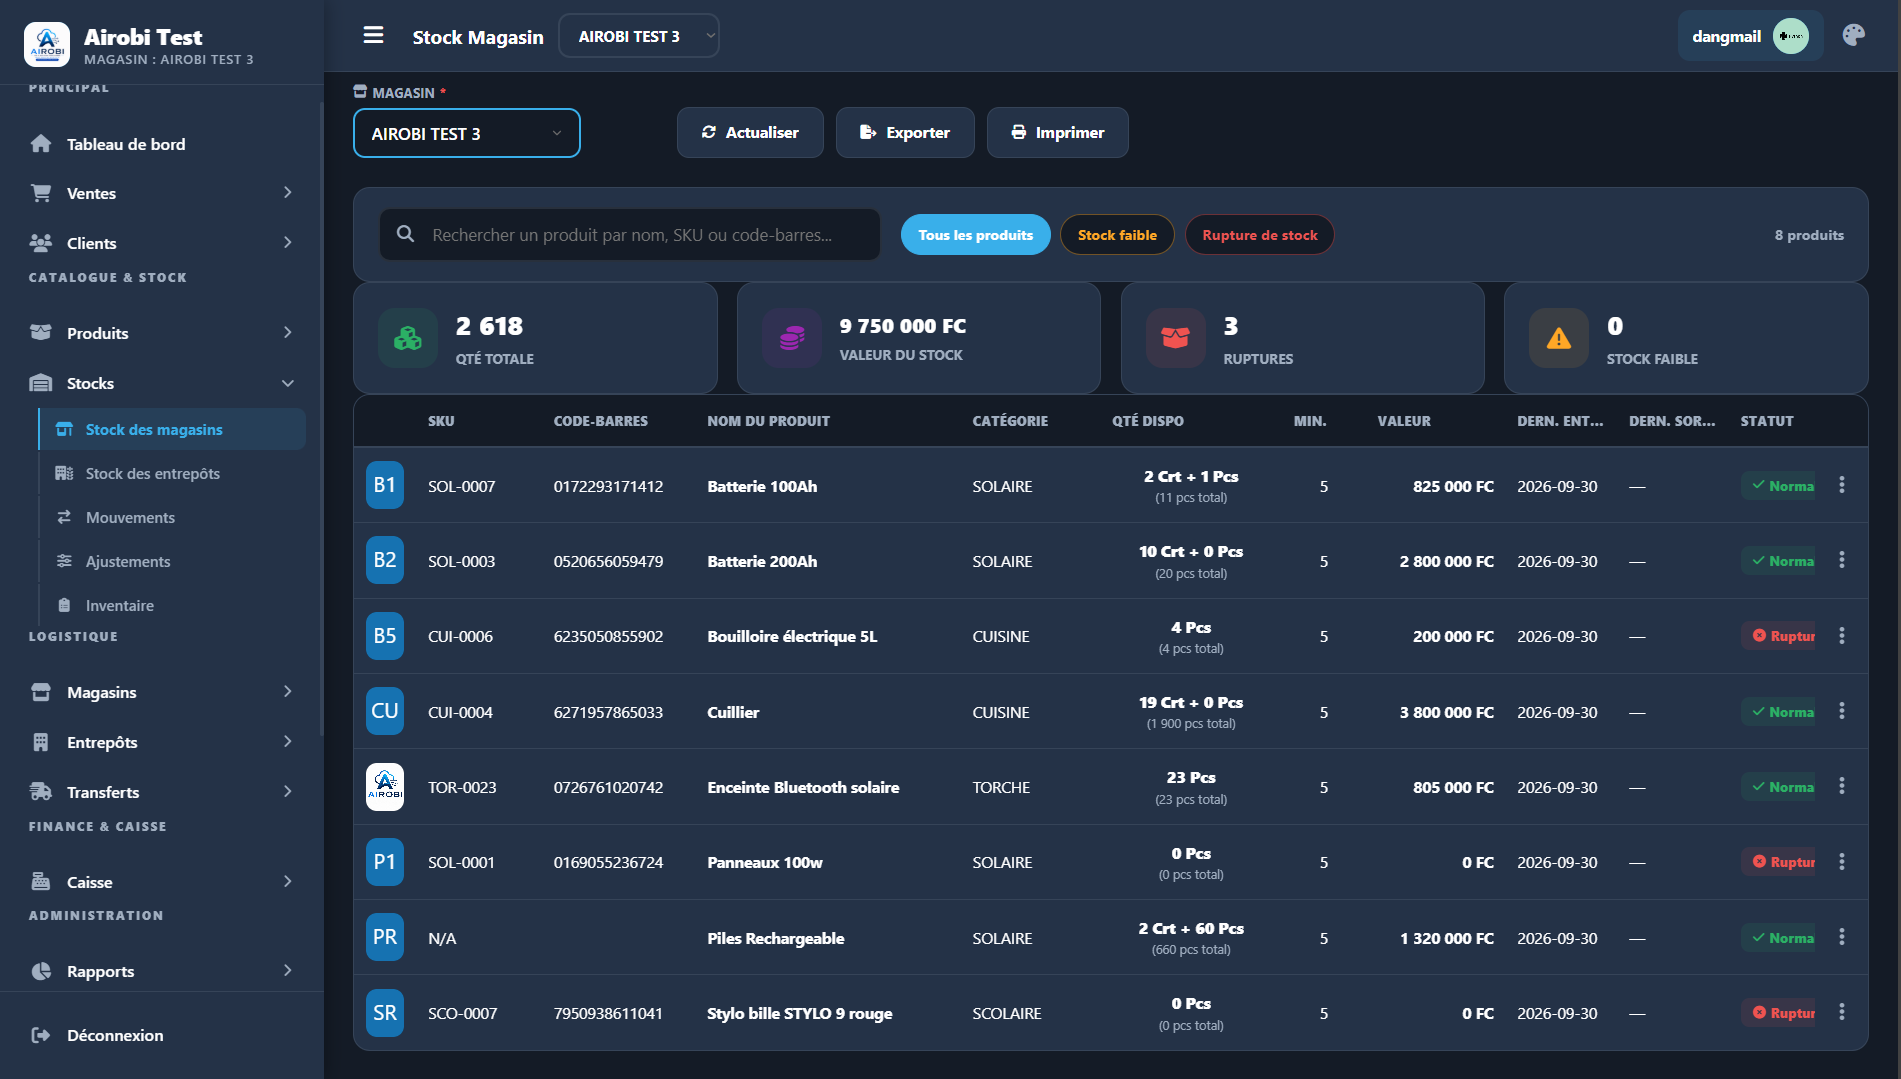Viewport: 1901px width, 1079px height.
Task: Expand the Magasins sidebar menu
Action: coord(162,692)
